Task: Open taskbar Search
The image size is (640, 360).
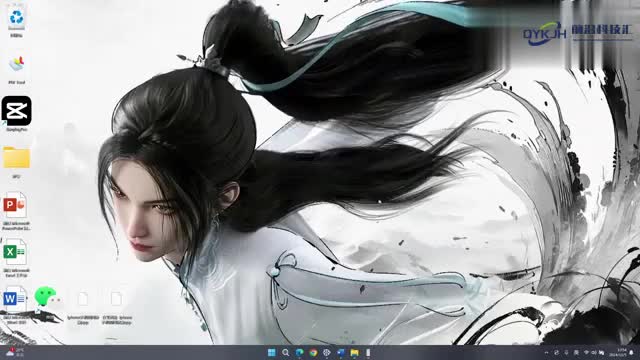Action: coord(286,353)
